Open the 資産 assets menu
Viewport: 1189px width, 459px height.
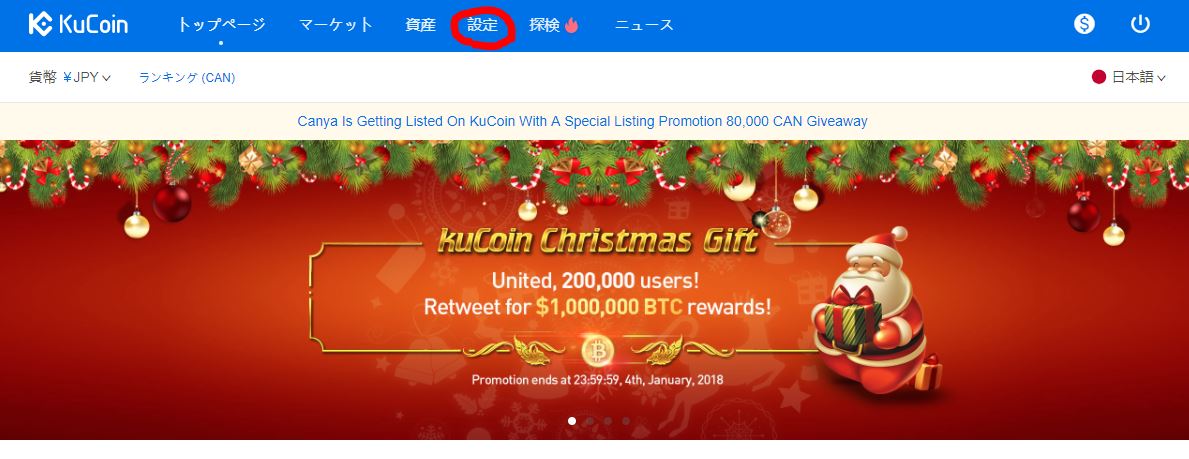click(x=420, y=25)
